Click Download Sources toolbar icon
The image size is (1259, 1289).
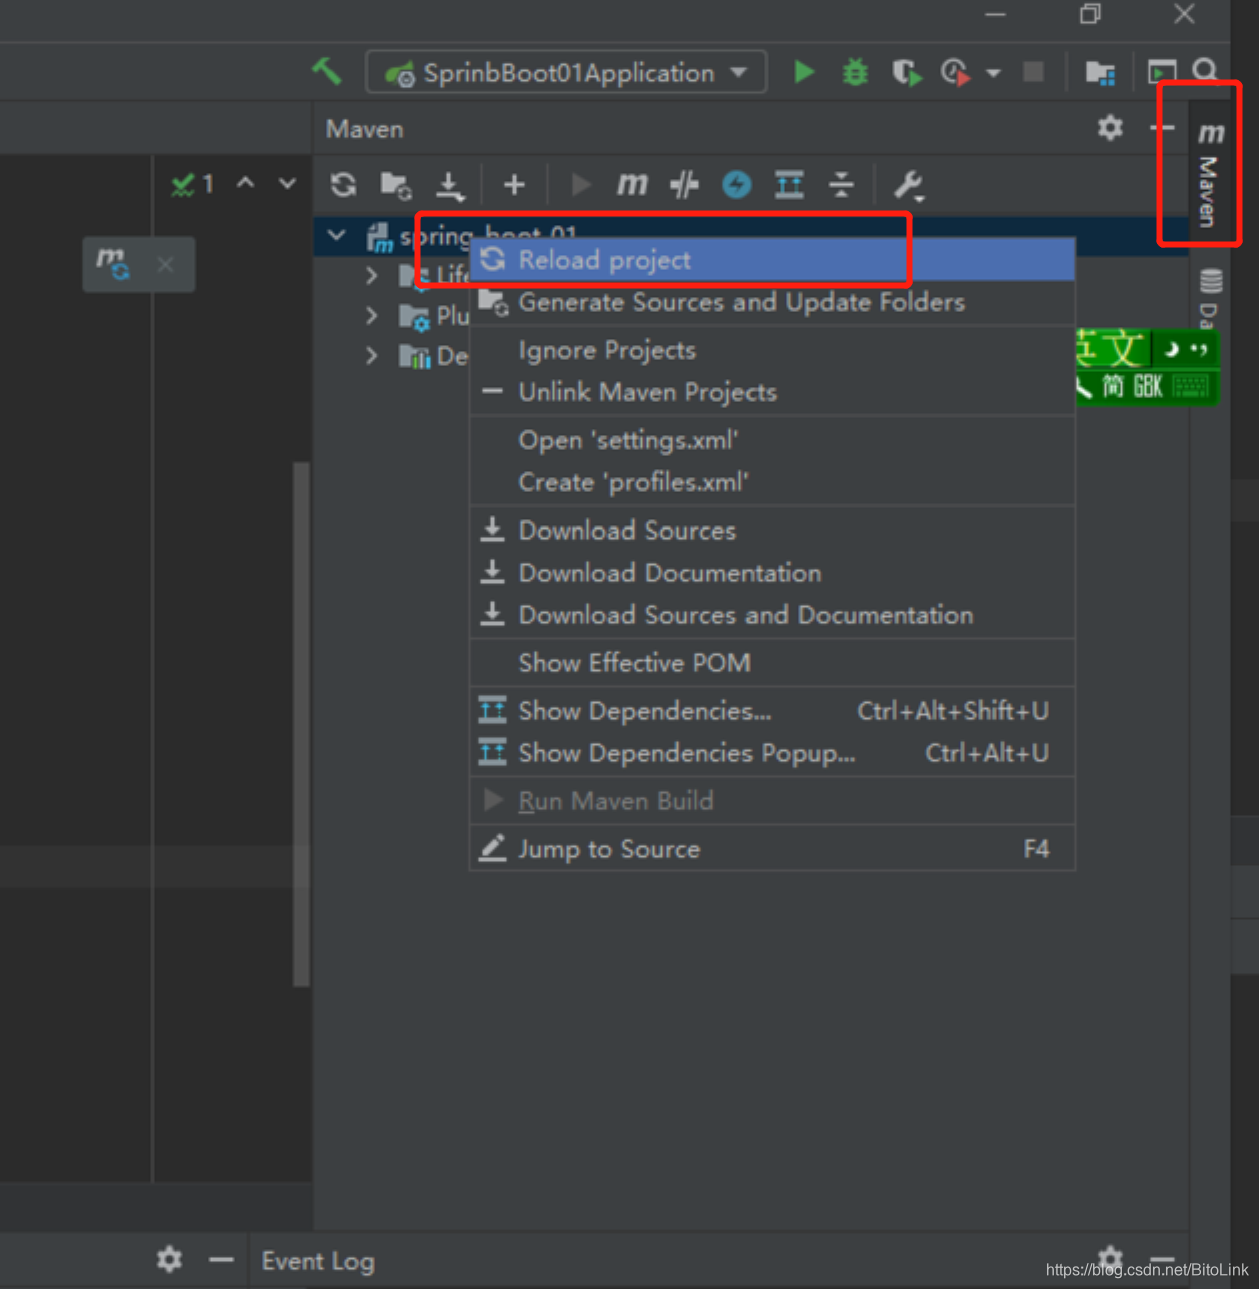tap(450, 185)
